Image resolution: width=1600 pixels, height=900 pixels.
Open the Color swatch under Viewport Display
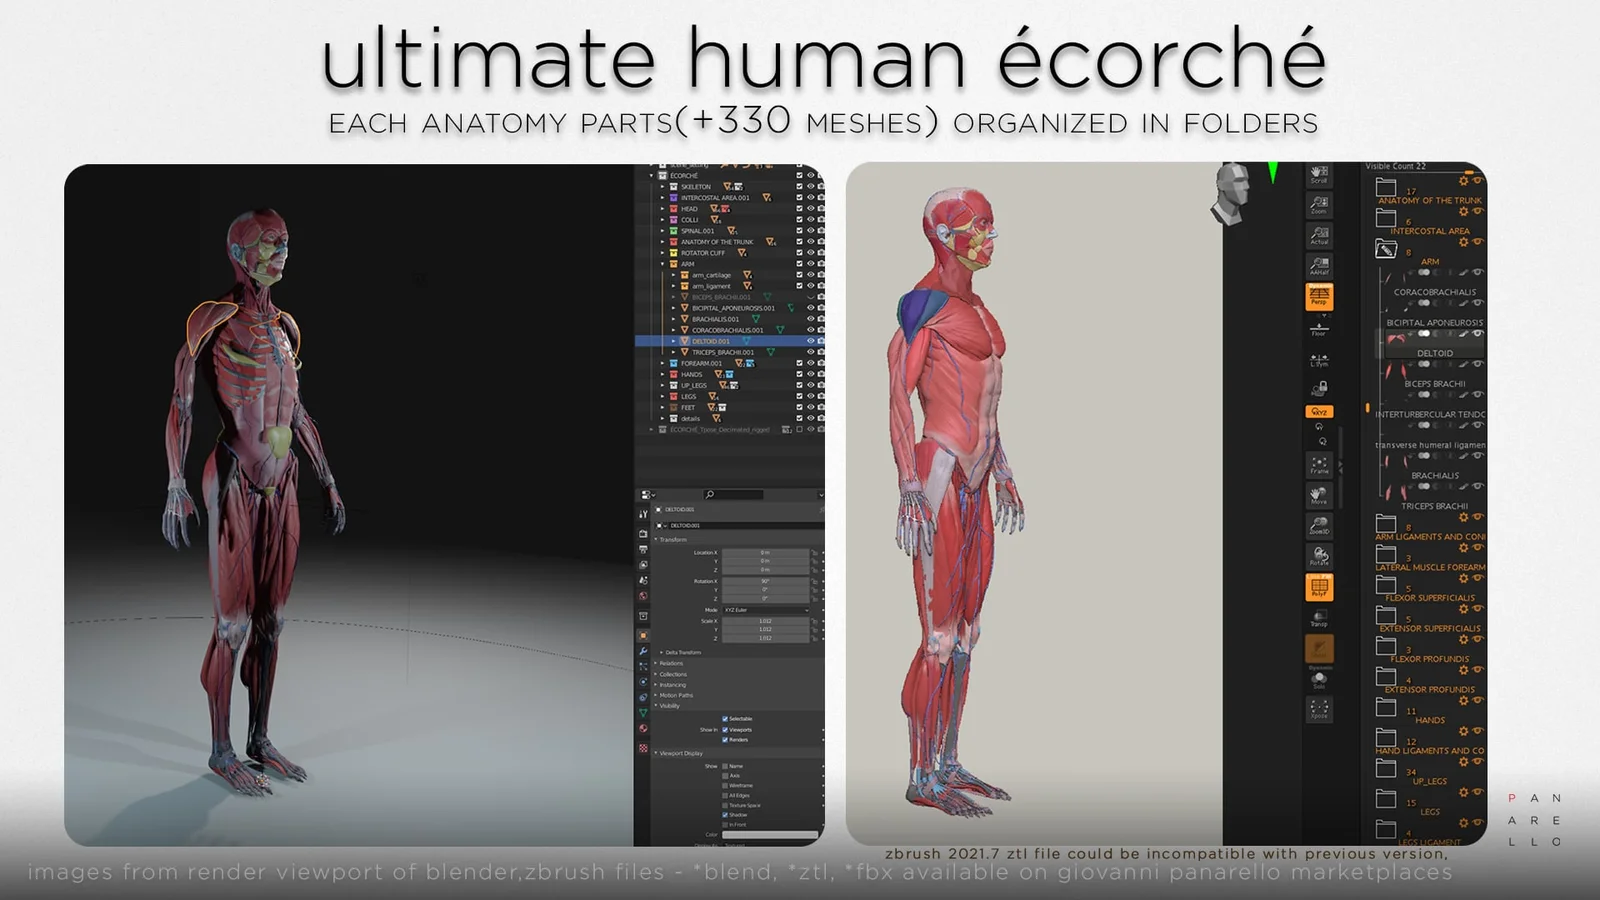coord(770,834)
